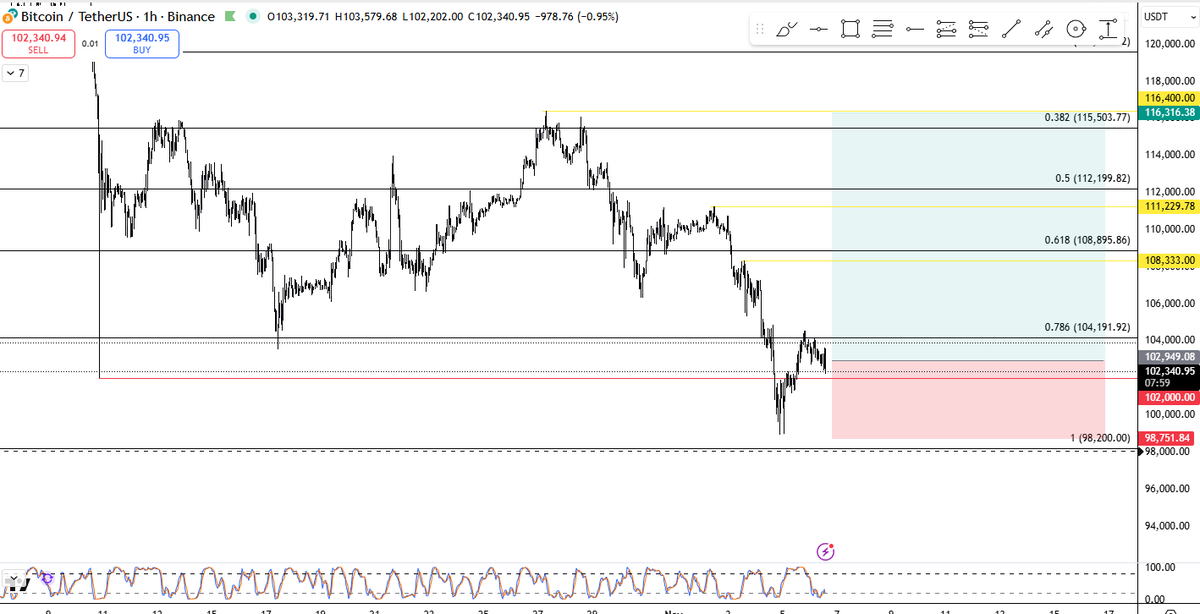
Task: Select the trend line tool
Action: [x=1011, y=29]
